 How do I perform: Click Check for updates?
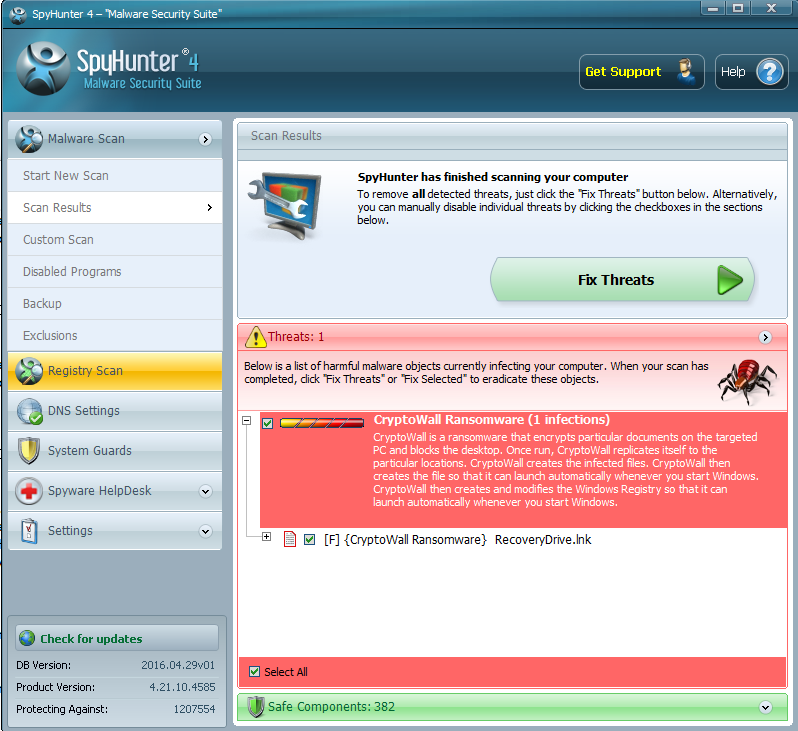pos(117,638)
